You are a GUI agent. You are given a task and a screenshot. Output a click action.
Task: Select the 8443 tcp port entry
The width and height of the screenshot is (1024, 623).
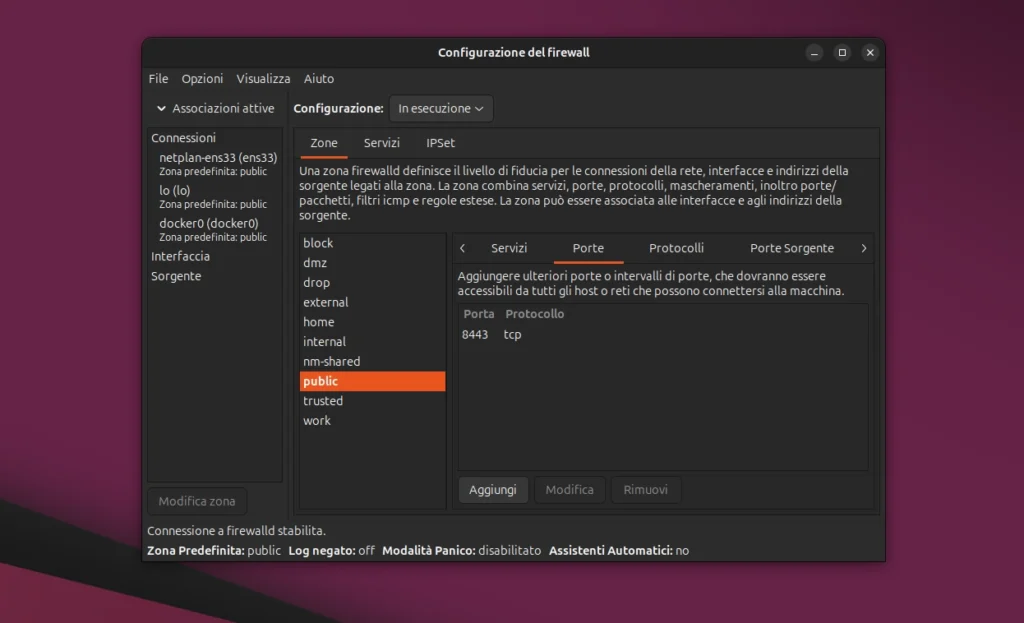pyautogui.click(x=494, y=334)
